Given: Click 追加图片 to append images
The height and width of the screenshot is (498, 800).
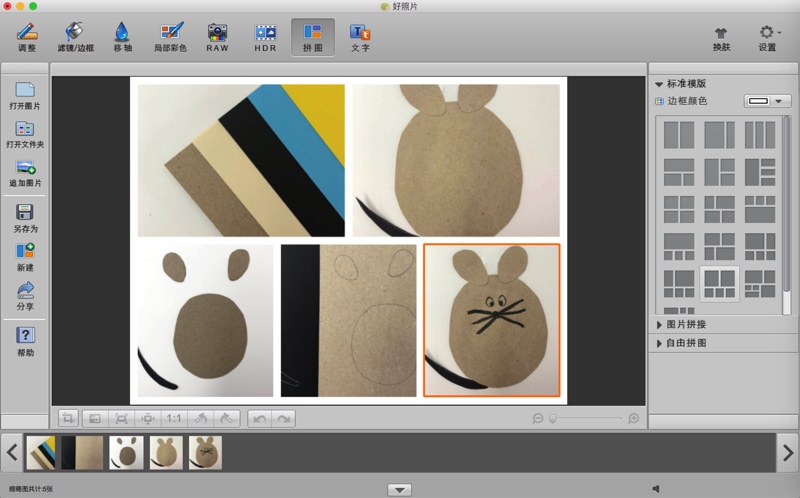Looking at the screenshot, I should [x=24, y=173].
